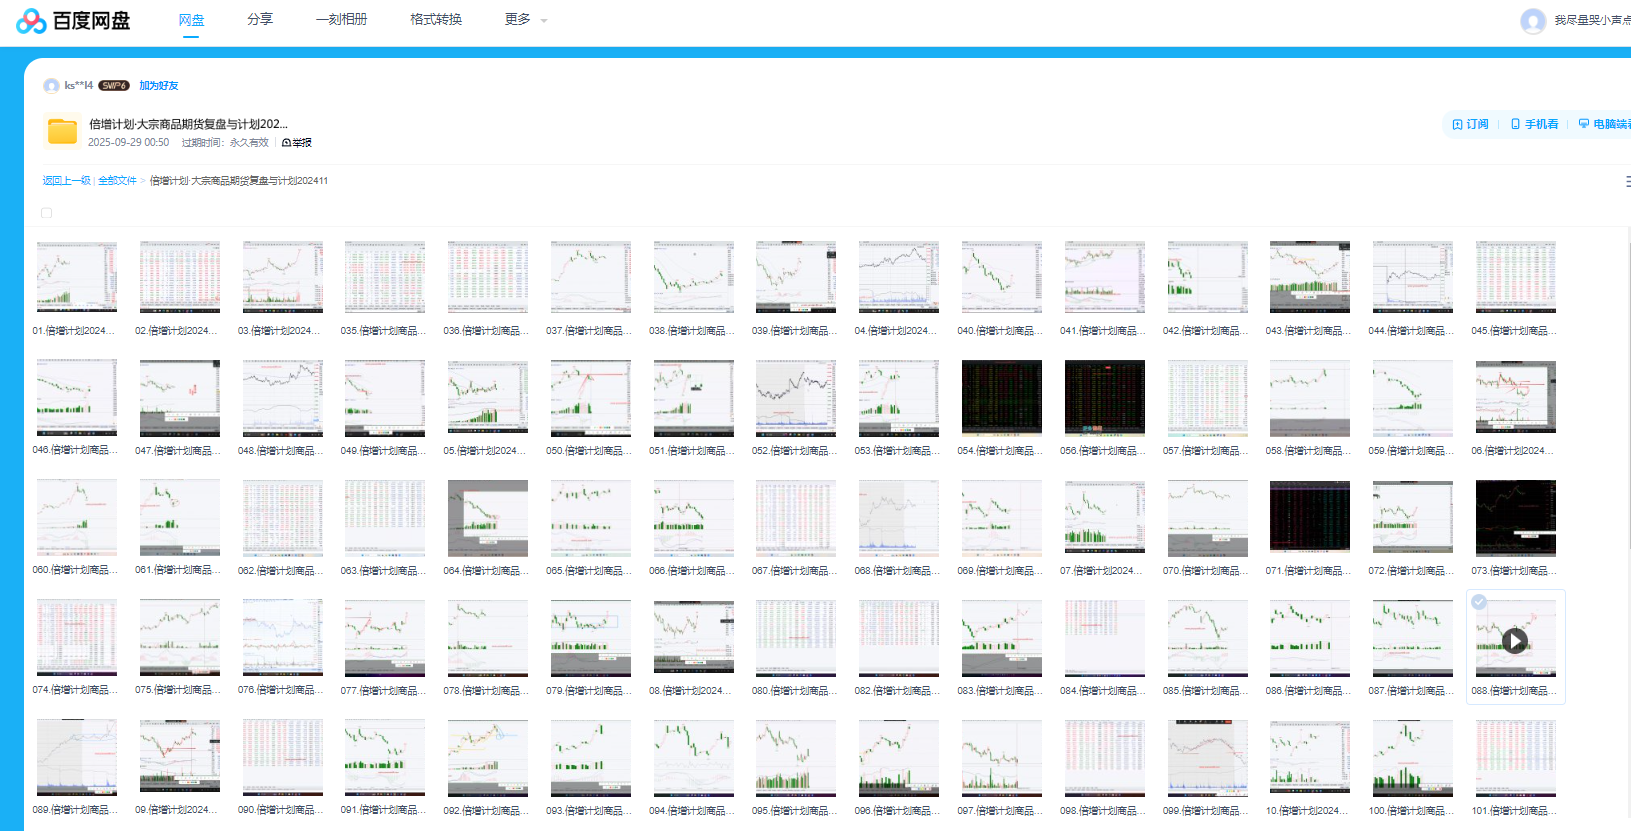Expand the 更多 dropdown menu
1631x831 pixels.
pos(526,20)
